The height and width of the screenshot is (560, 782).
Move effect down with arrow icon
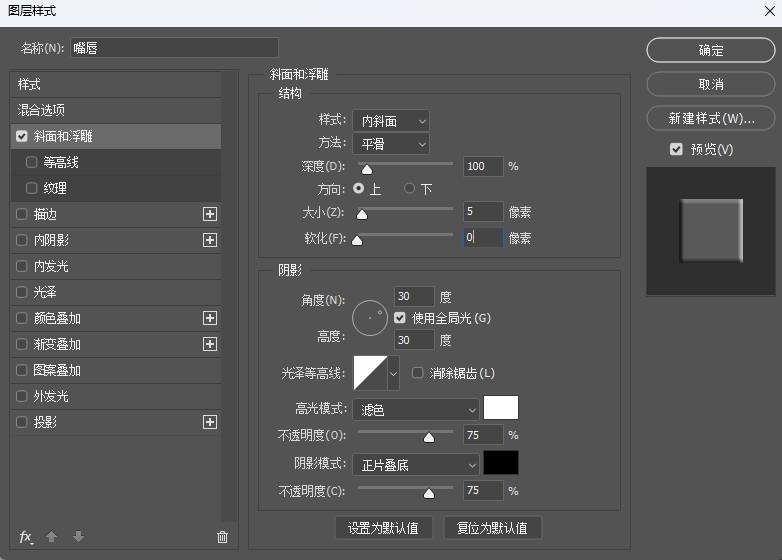pyautogui.click(x=78, y=537)
